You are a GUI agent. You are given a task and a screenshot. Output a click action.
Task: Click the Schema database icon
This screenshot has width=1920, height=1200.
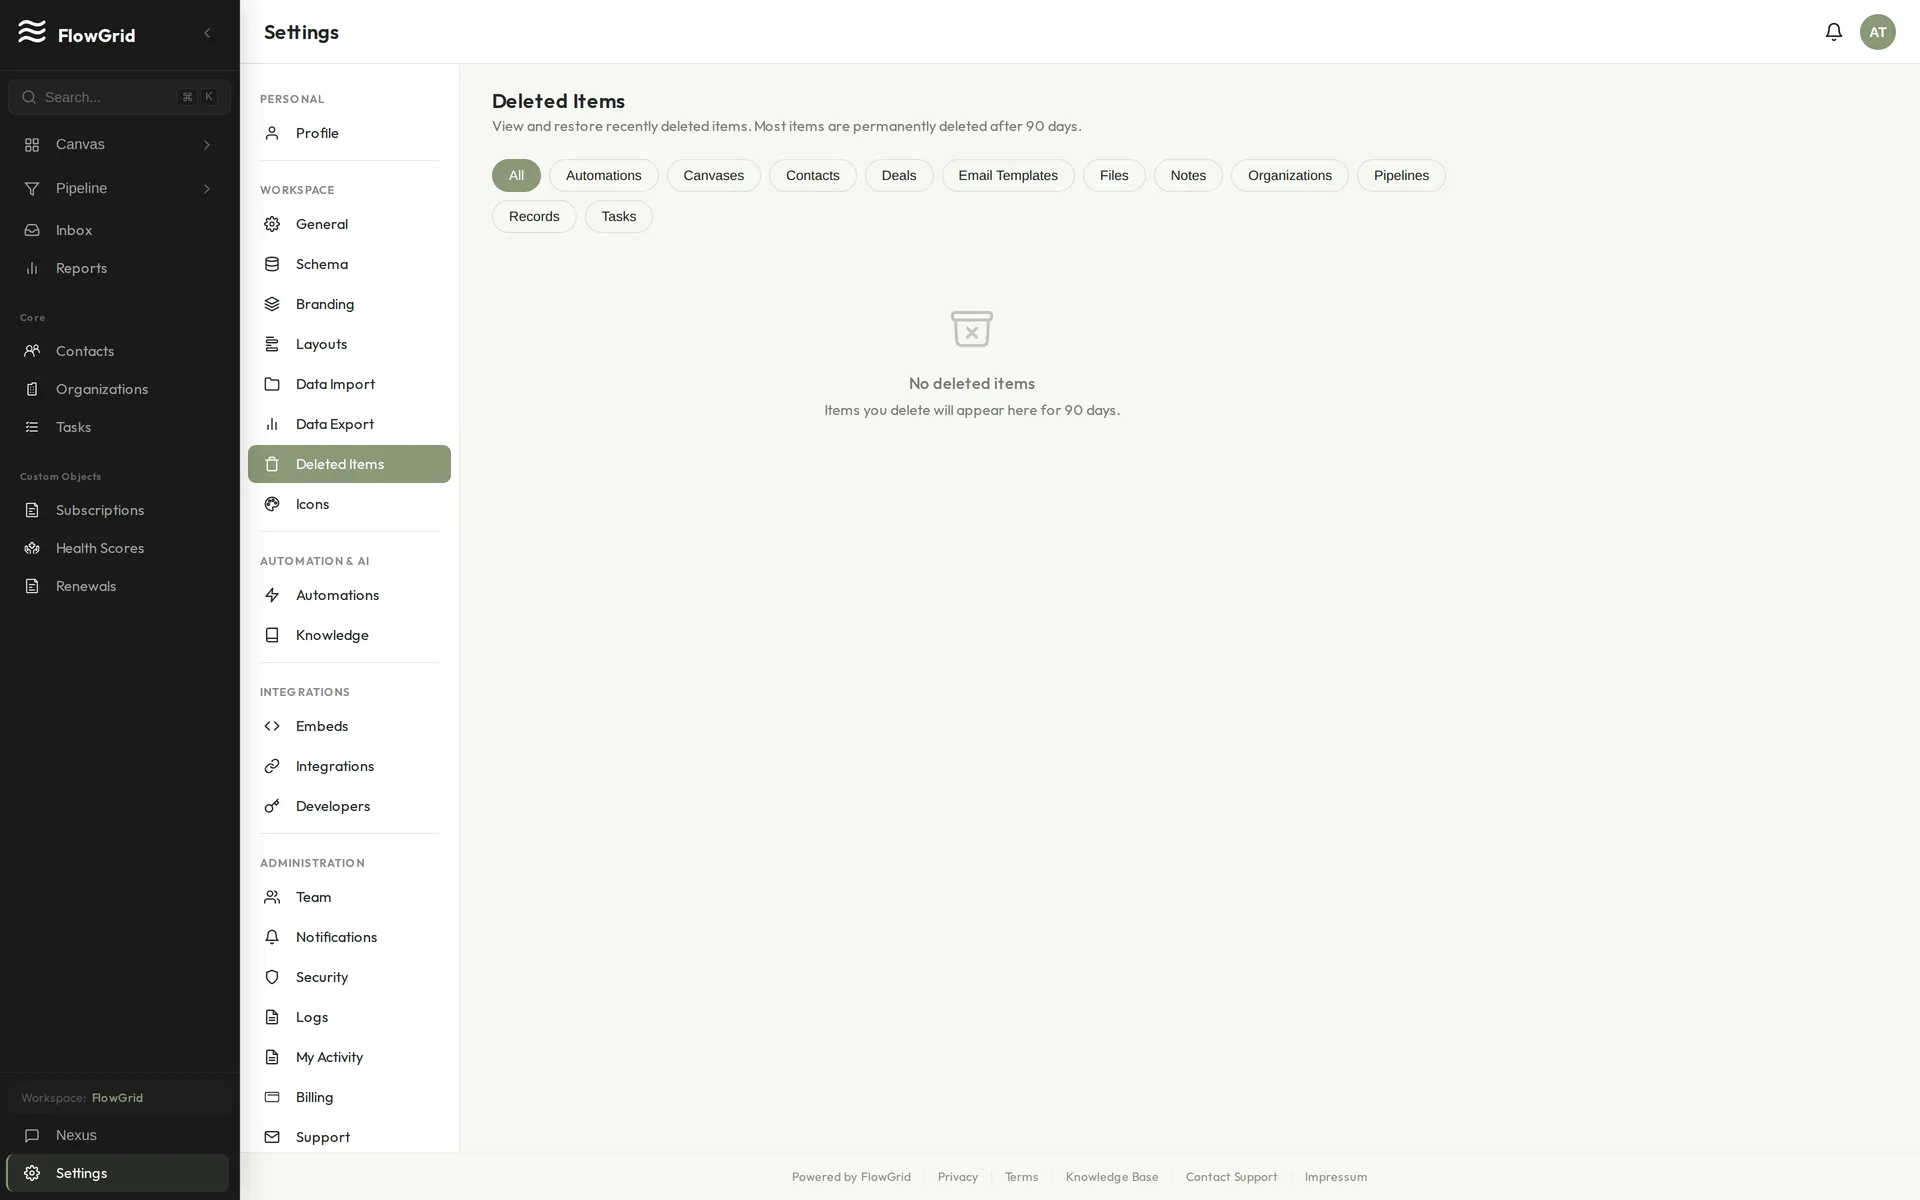pyautogui.click(x=272, y=265)
